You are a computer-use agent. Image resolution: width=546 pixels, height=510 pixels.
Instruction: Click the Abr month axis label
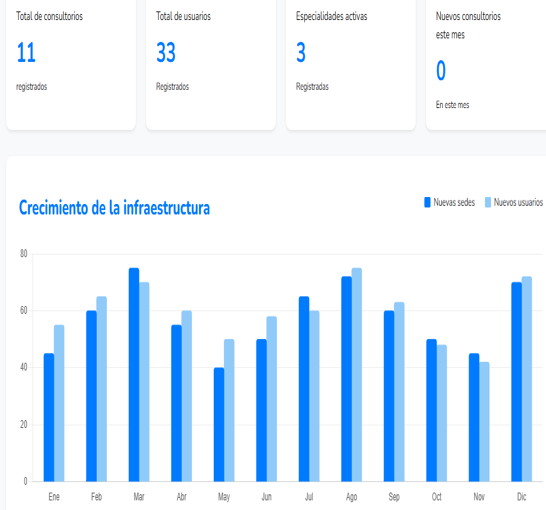pyautogui.click(x=181, y=496)
